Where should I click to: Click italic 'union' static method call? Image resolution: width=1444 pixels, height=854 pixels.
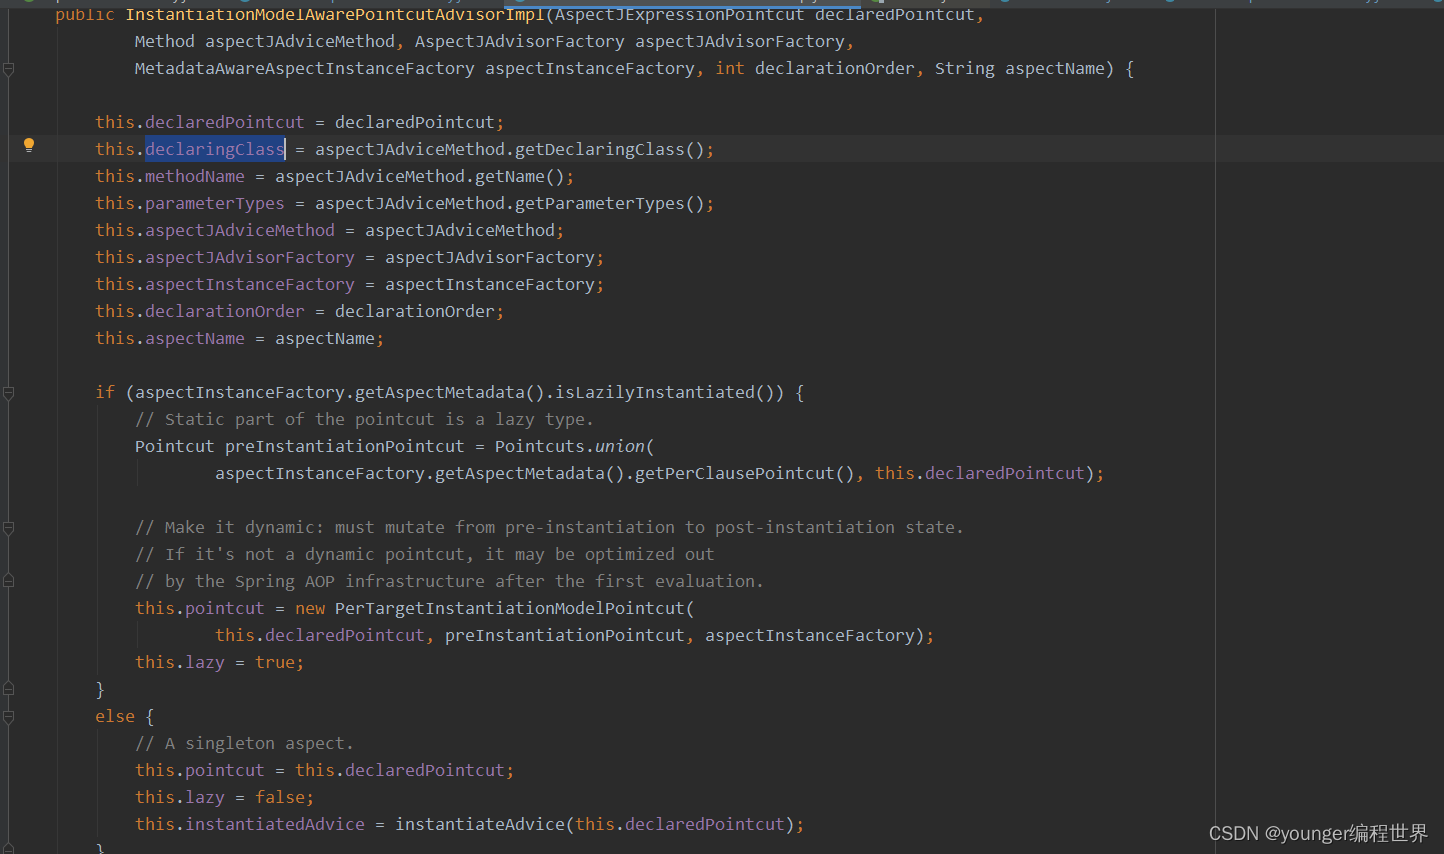(x=620, y=446)
